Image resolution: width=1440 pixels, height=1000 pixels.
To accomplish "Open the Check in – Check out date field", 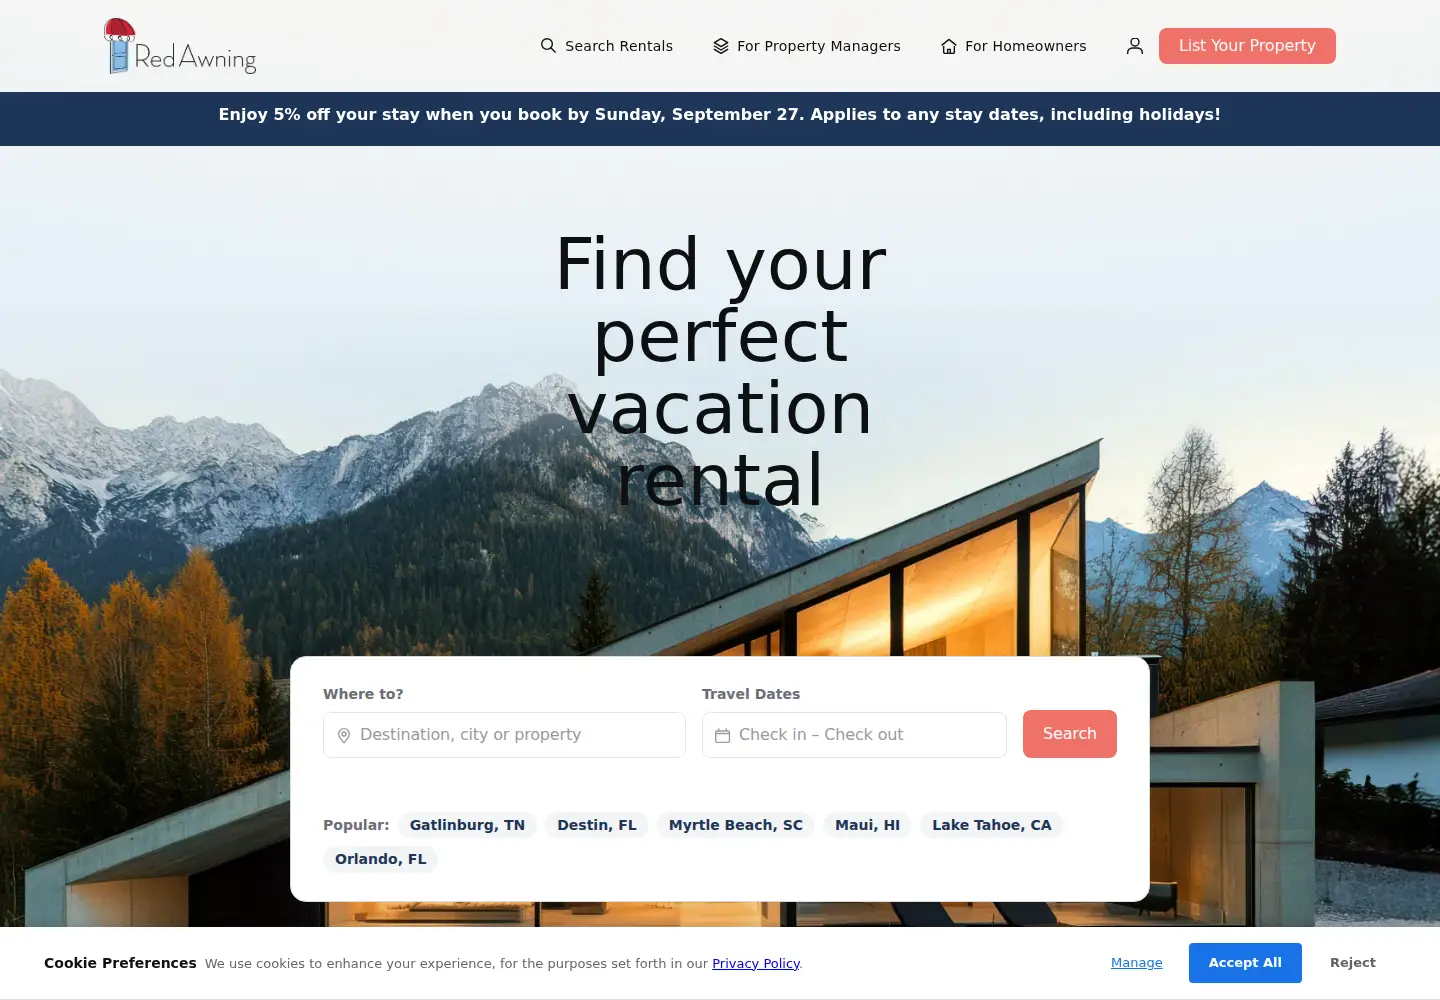I will (x=854, y=735).
